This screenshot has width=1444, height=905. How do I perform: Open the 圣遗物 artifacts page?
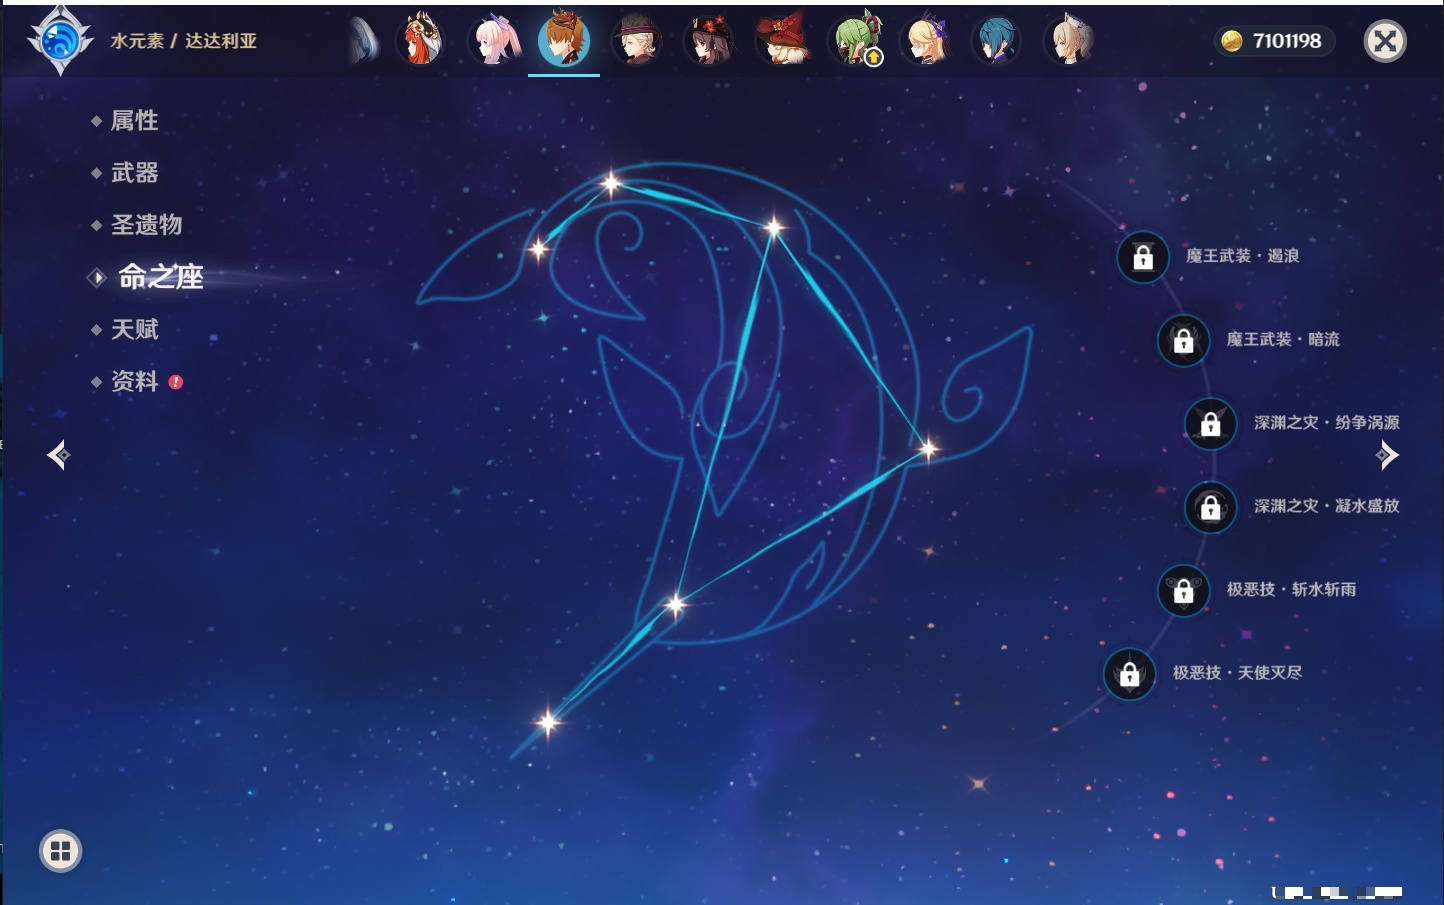[146, 225]
